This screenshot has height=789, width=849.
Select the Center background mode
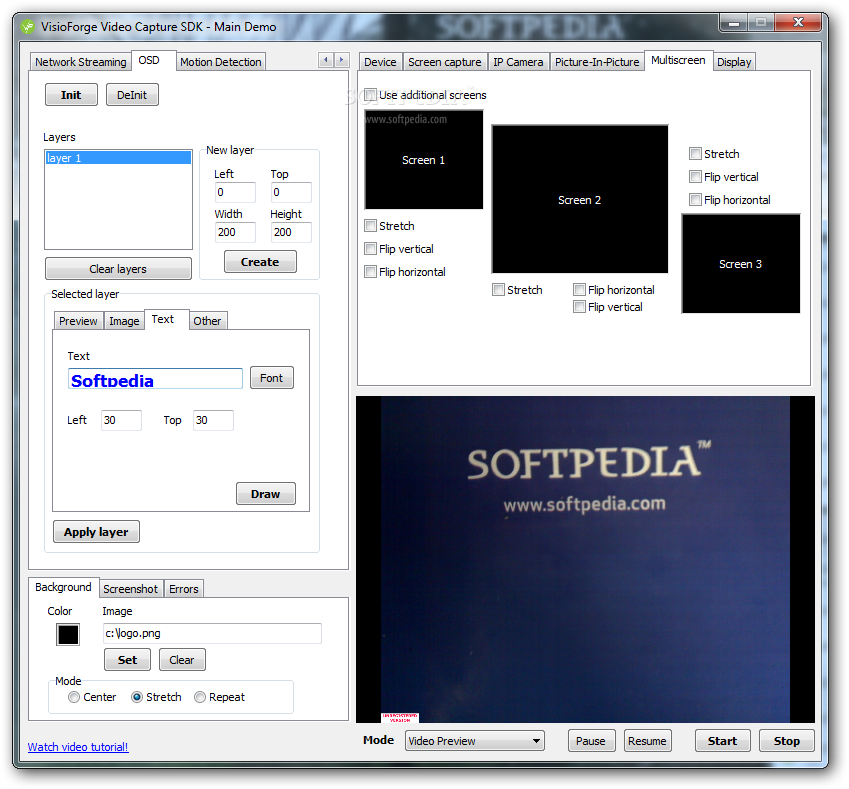74,697
